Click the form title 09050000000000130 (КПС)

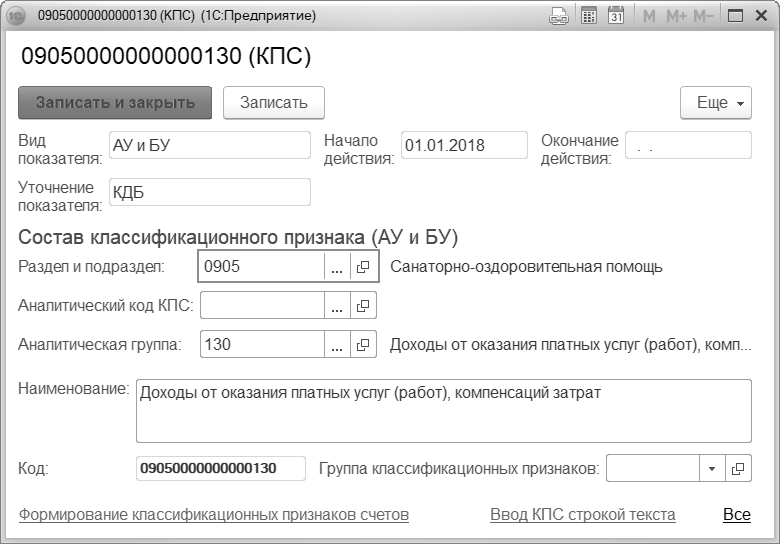166,56
